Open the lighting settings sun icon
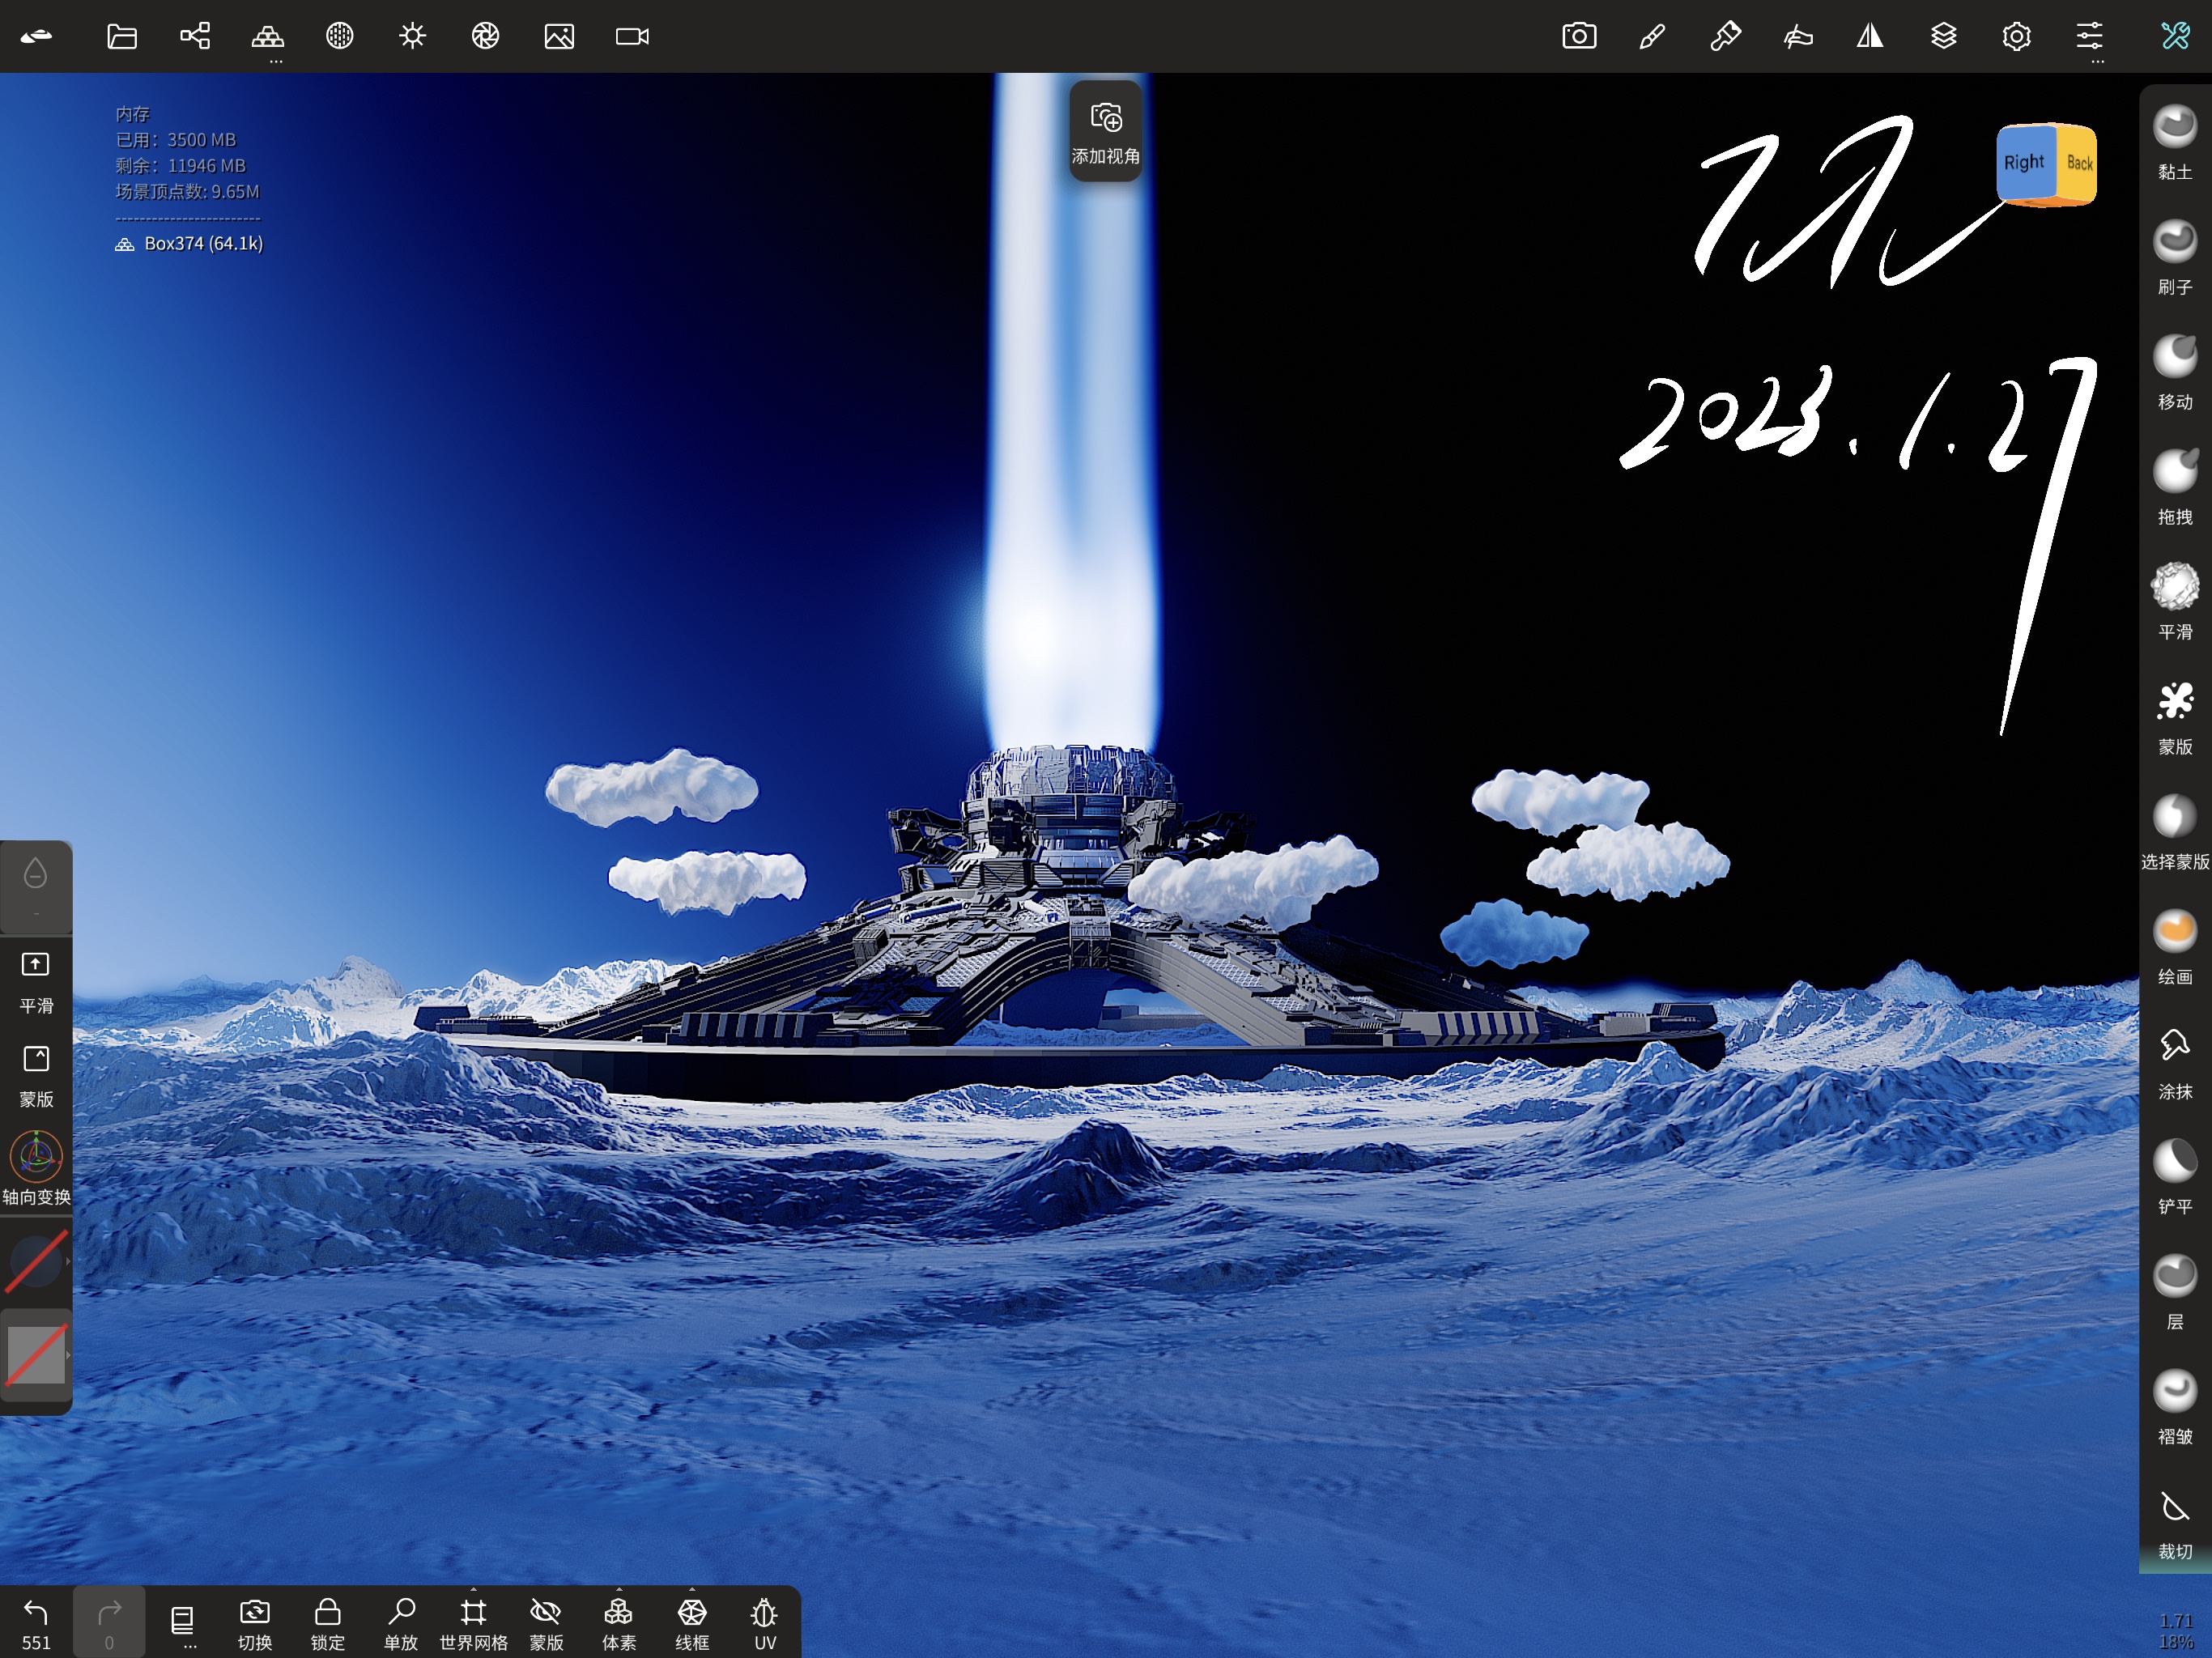The image size is (2212, 1658). pos(411,36)
